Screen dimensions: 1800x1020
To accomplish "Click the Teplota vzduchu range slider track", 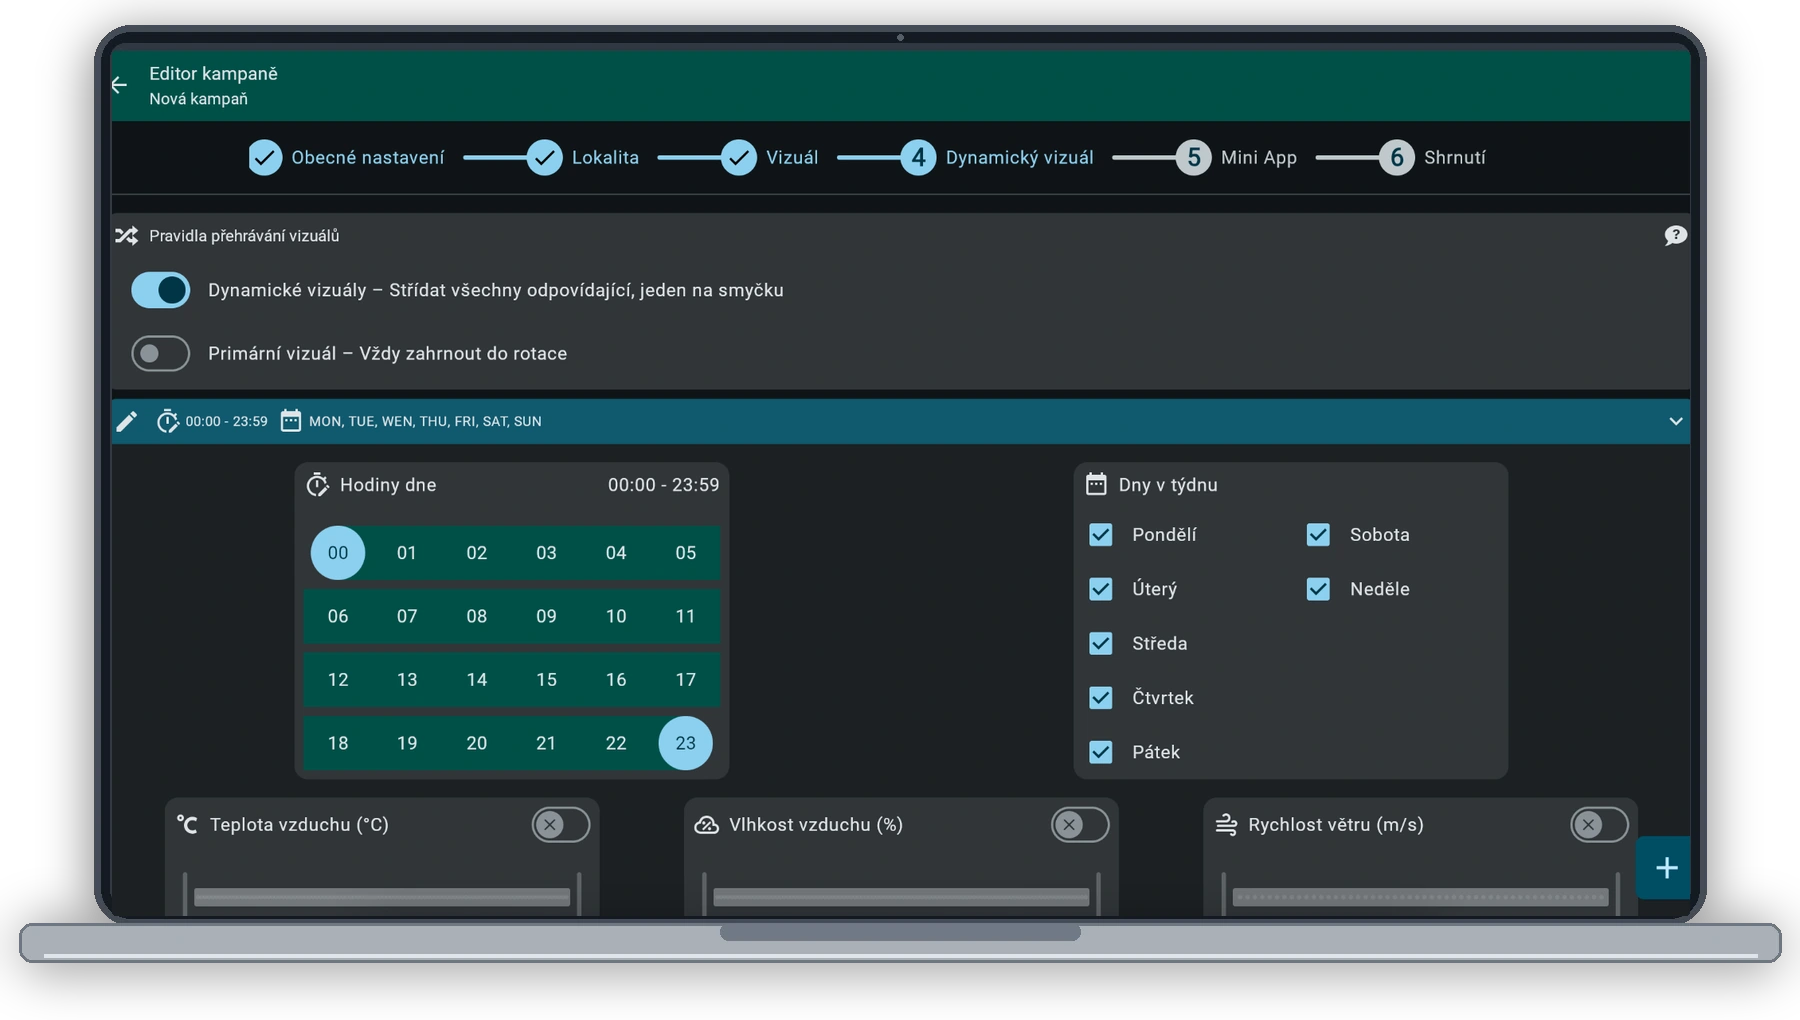I will [382, 897].
